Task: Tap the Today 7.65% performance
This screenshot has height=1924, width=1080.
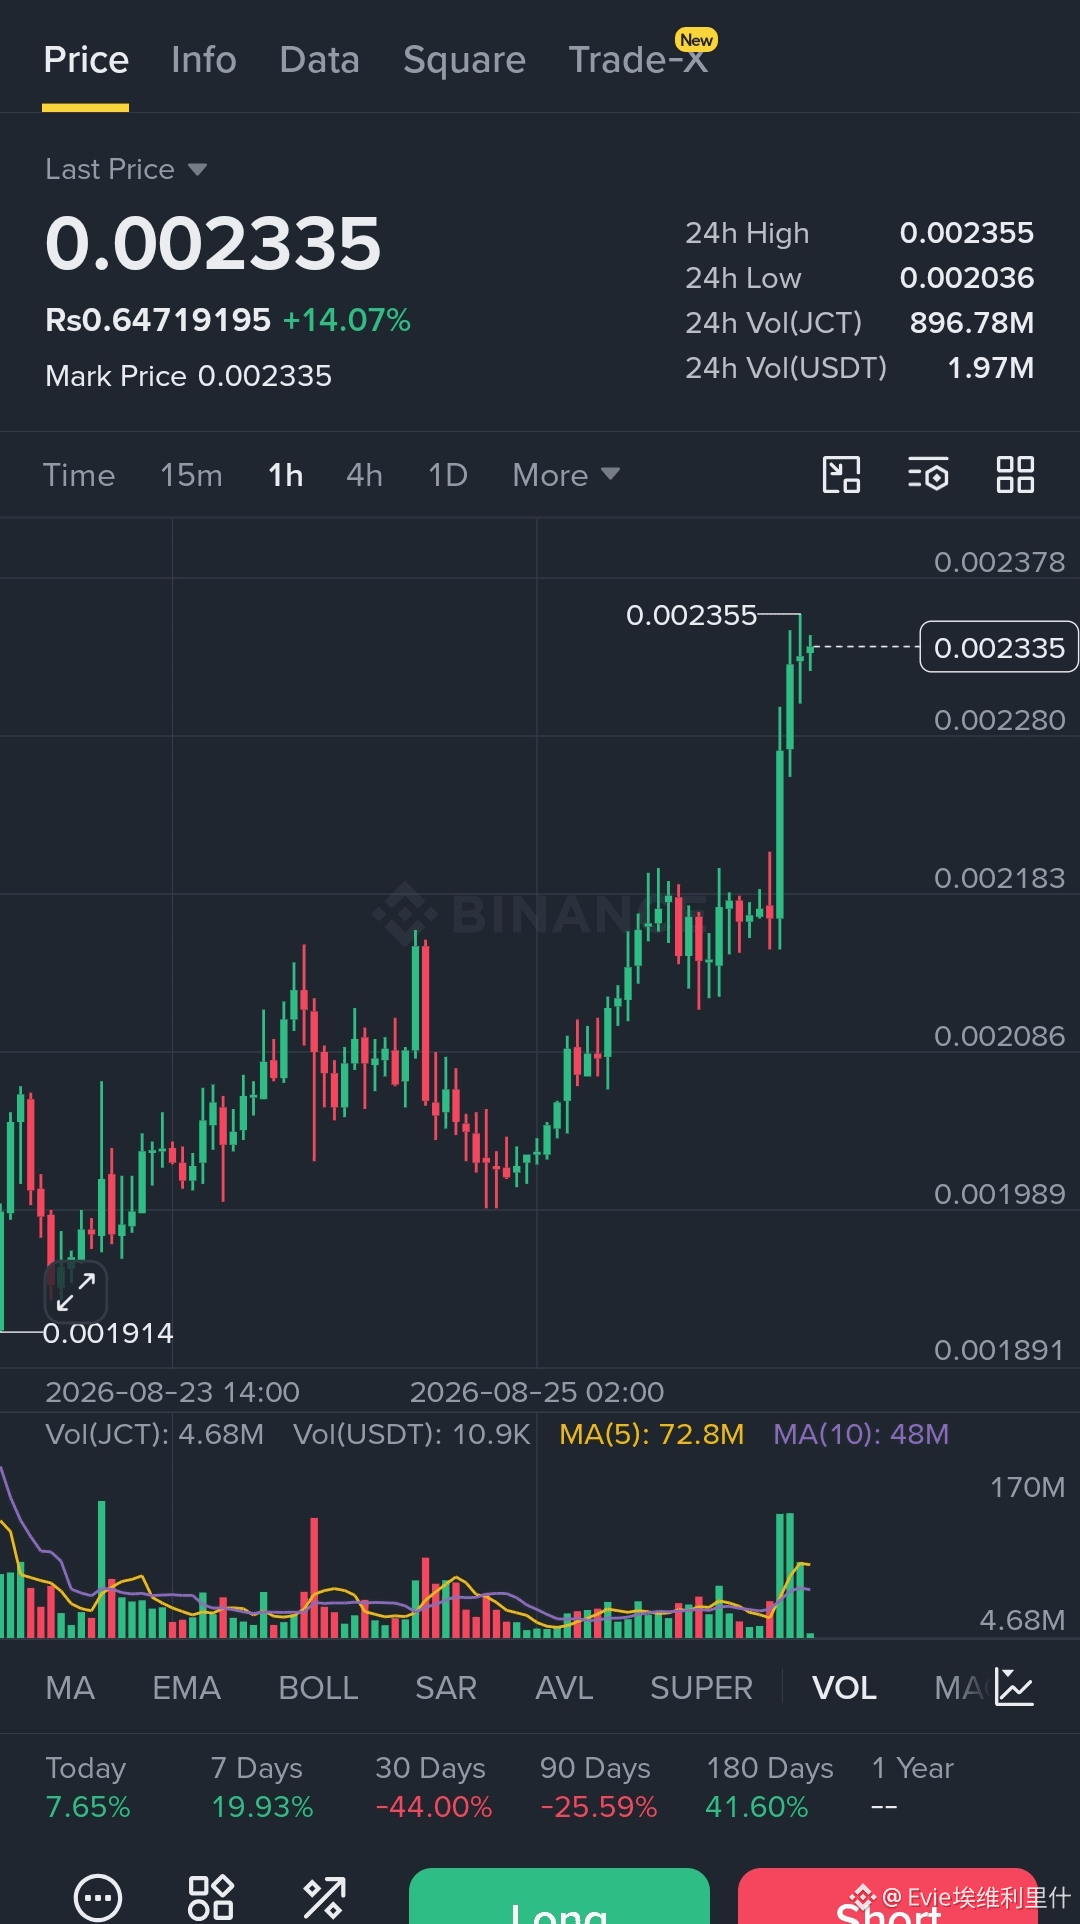Action: coord(88,1787)
